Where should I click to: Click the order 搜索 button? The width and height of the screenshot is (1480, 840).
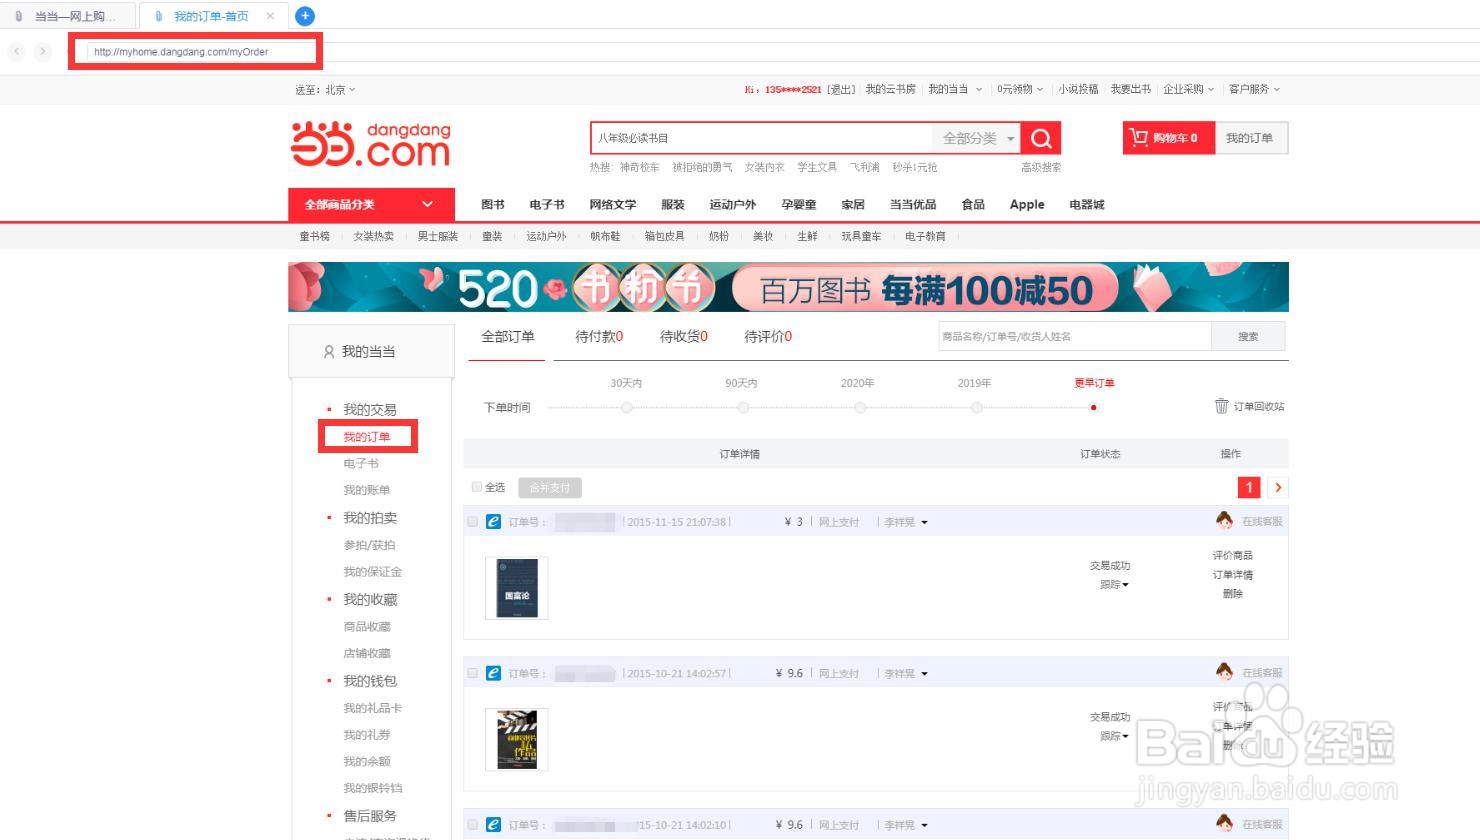[1248, 337]
